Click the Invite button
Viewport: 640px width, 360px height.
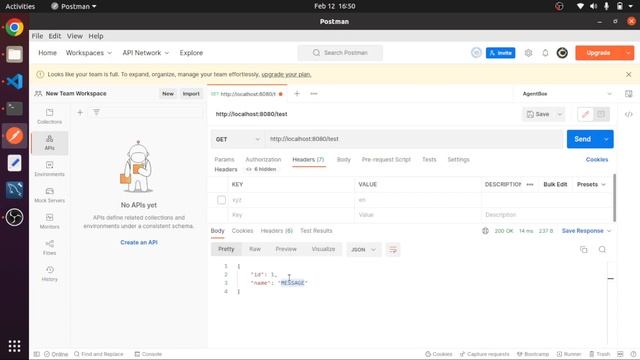[x=500, y=53]
